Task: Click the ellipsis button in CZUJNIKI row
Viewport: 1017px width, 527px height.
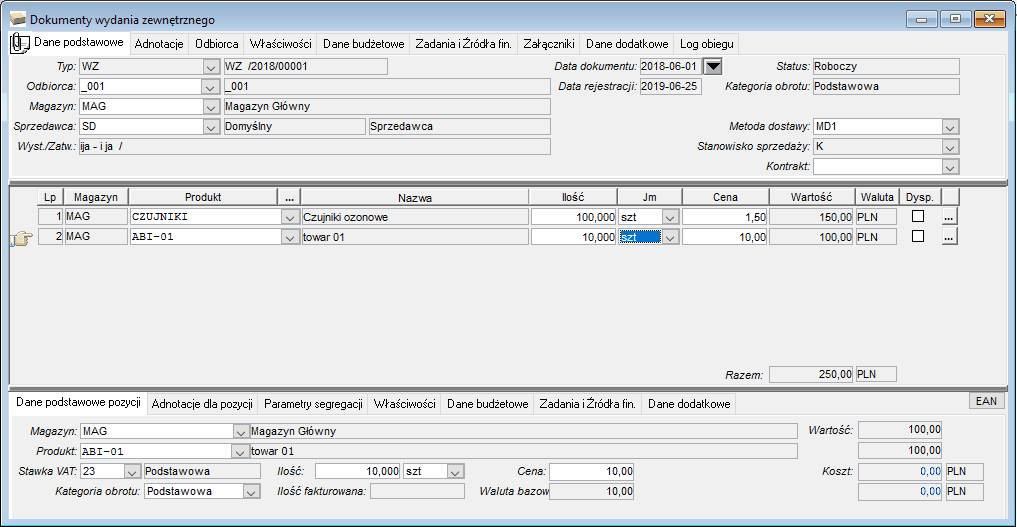Action: 949,217
